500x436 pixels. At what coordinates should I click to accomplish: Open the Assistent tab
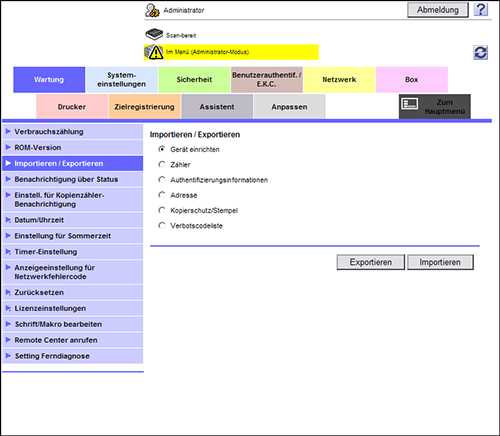click(217, 107)
